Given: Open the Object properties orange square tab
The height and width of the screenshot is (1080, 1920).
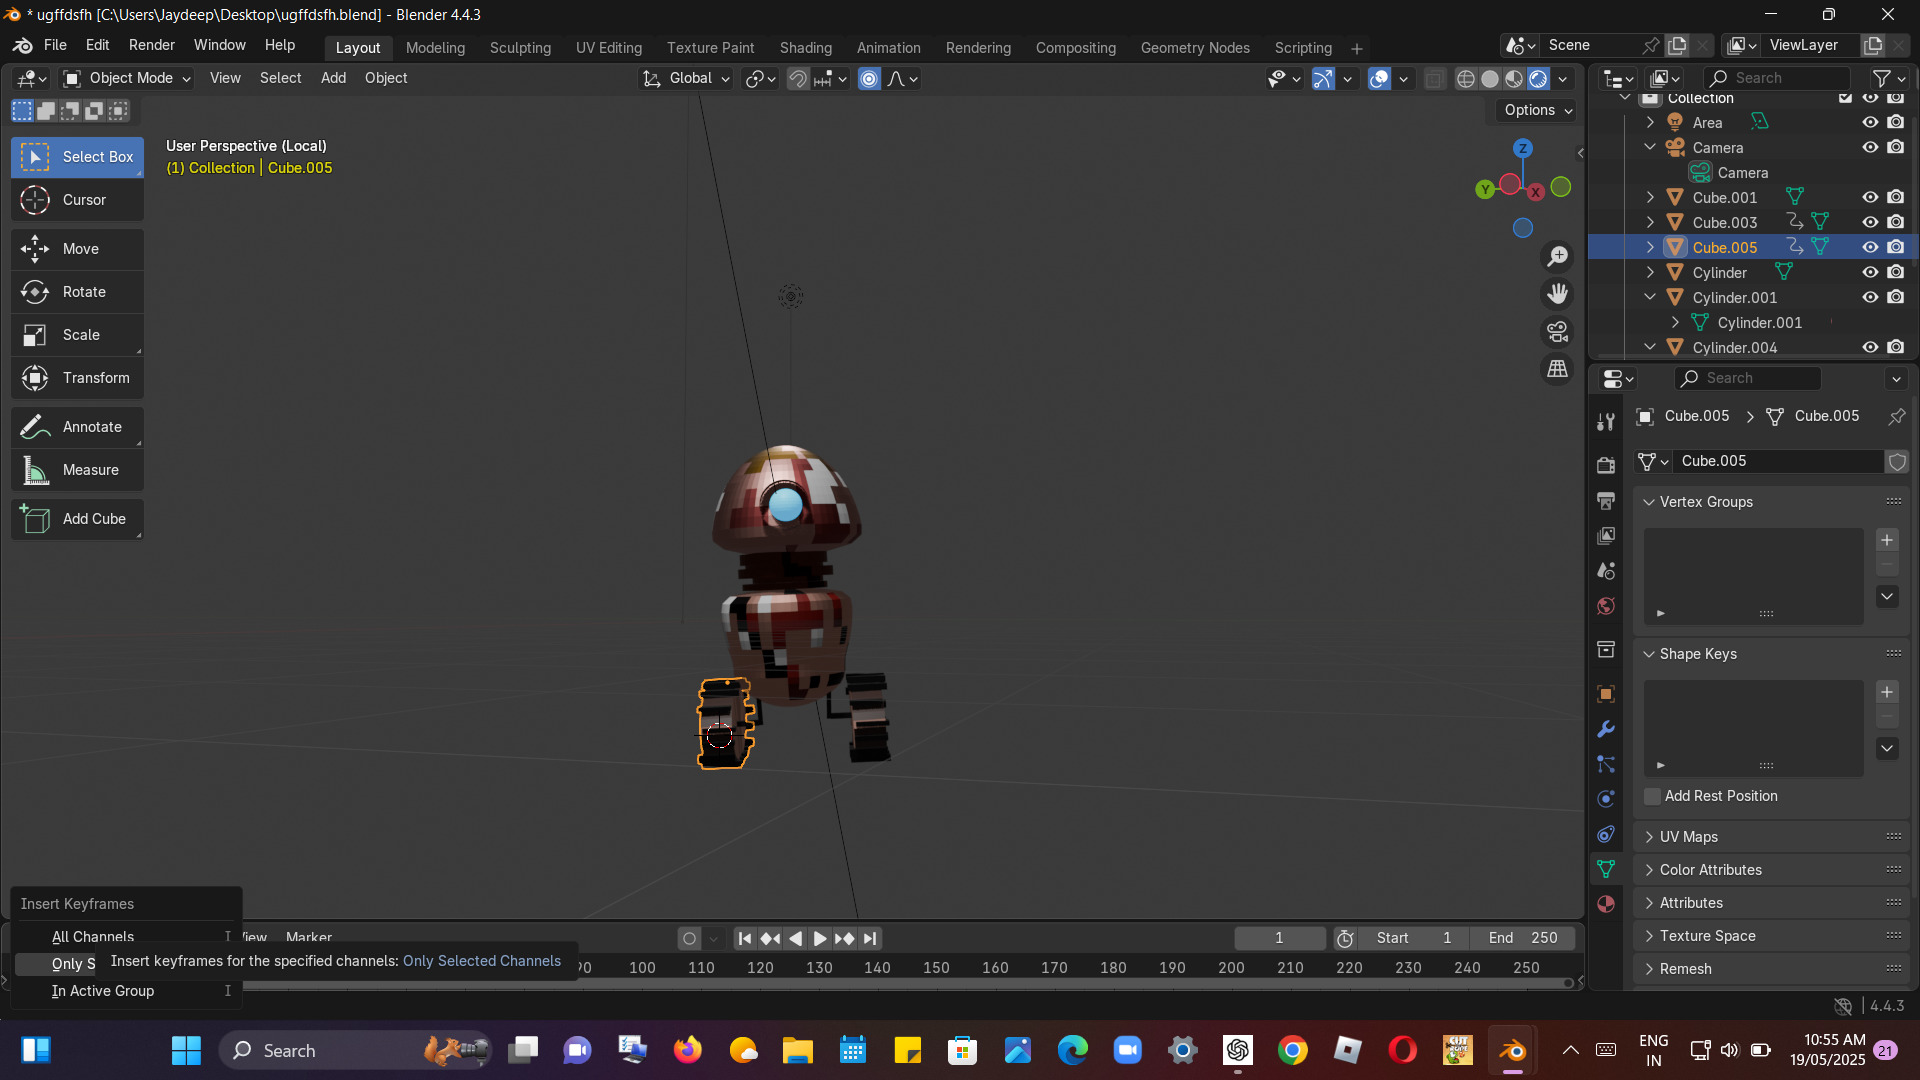Looking at the screenshot, I should point(1606,694).
